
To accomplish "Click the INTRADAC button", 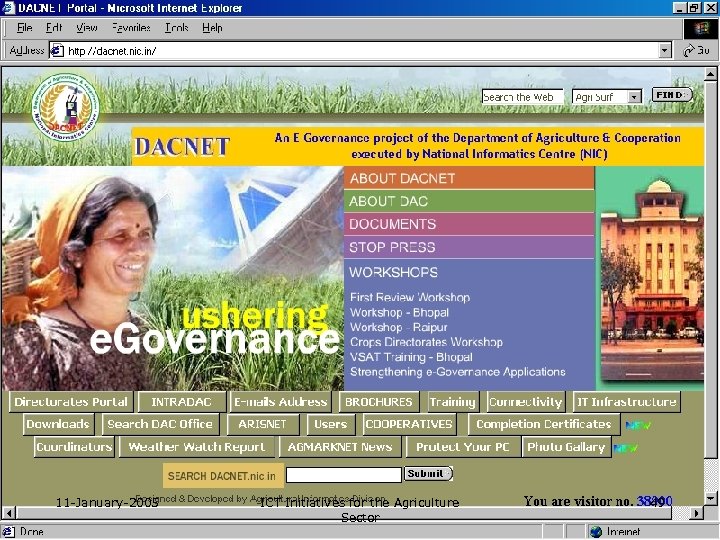I will [182, 402].
